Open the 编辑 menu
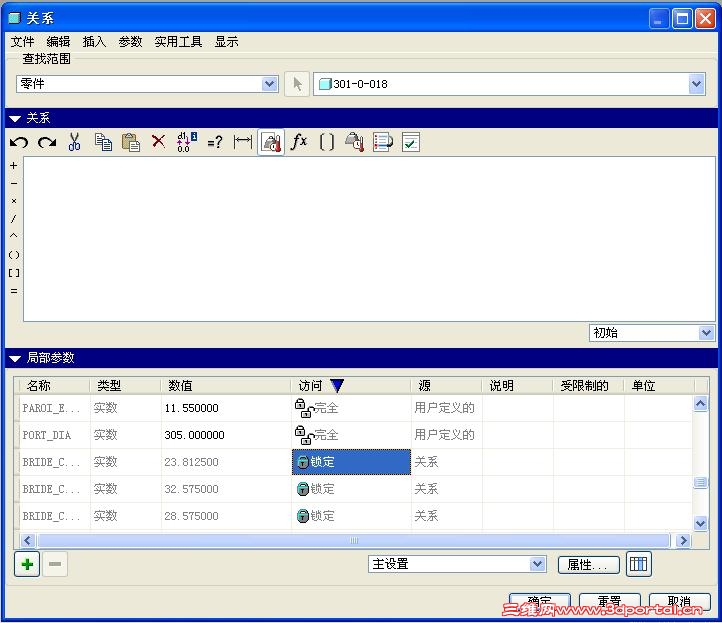The width and height of the screenshot is (722, 623). click(58, 42)
